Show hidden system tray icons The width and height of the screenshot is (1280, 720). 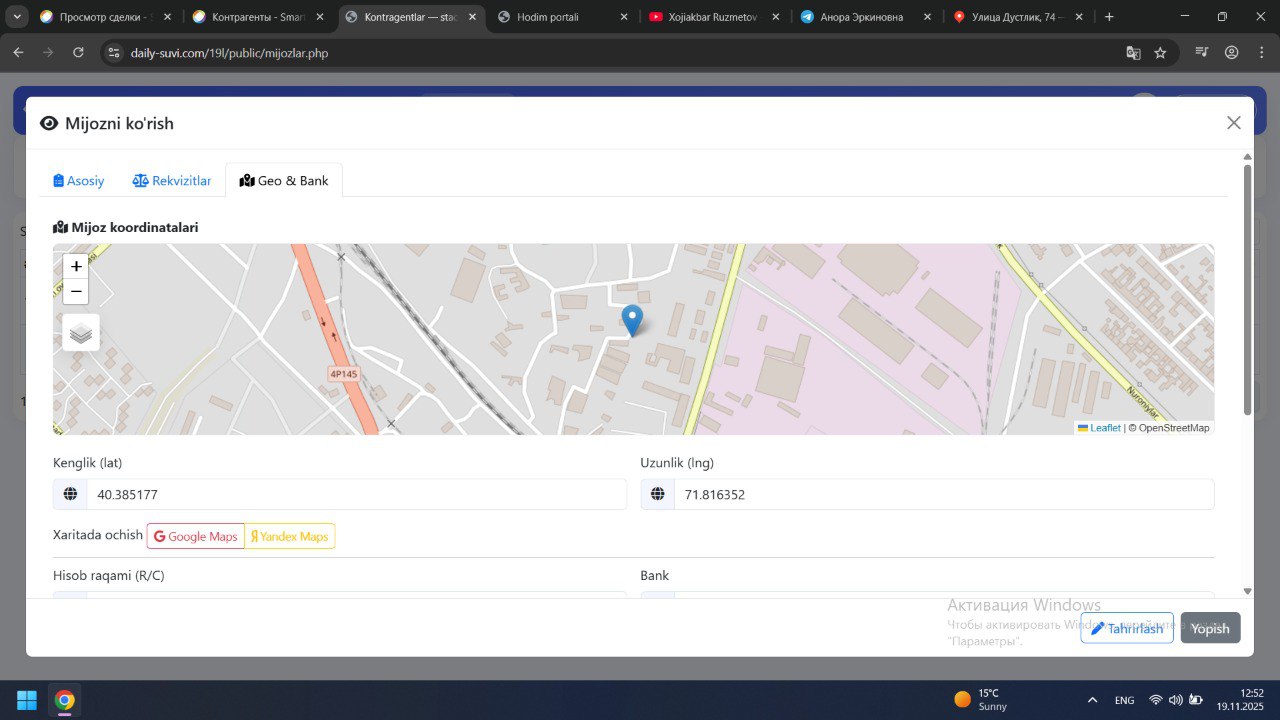pos(1092,700)
